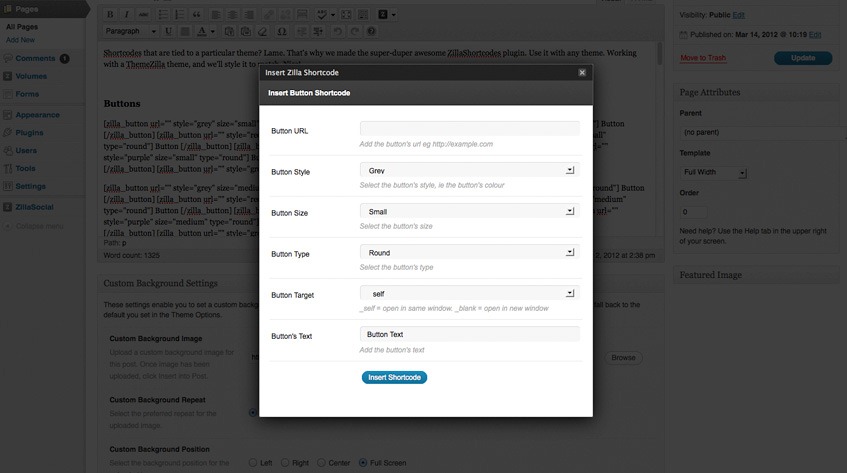Open the text color arrow dropdown
This screenshot has width=847, height=473.
pyautogui.click(x=212, y=31)
